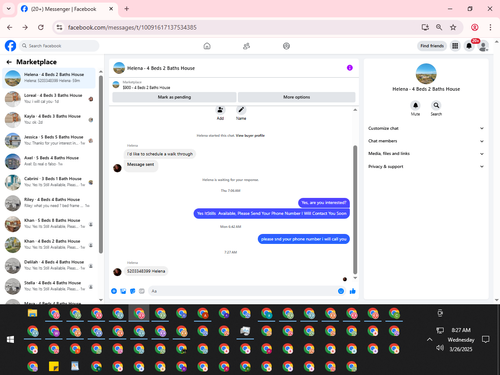Open conversation information purple icon
The height and width of the screenshot is (375, 500).
click(350, 68)
